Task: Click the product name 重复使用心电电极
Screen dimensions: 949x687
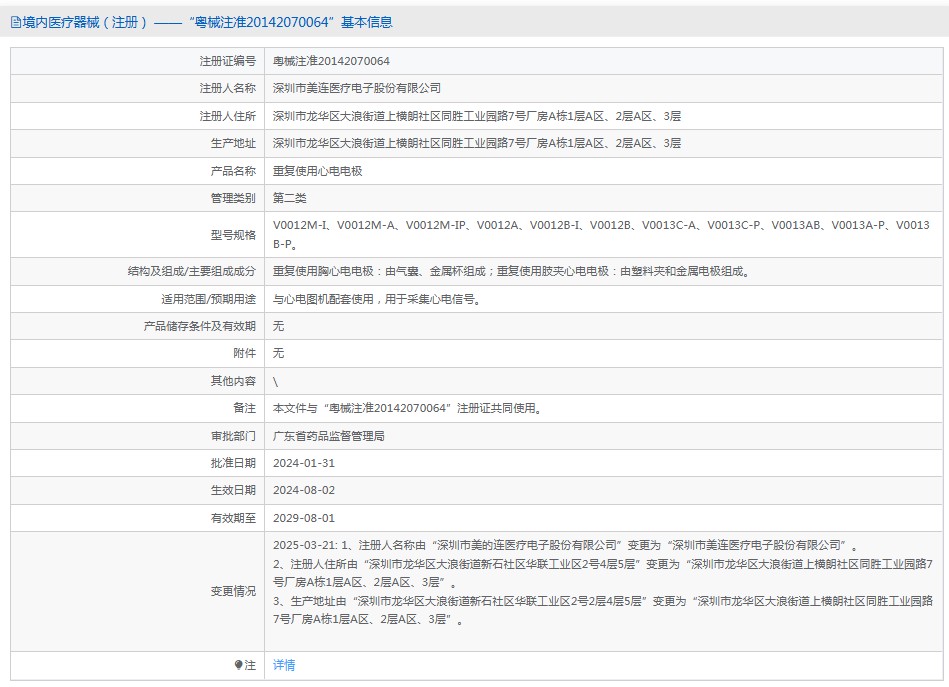Action: (318, 171)
